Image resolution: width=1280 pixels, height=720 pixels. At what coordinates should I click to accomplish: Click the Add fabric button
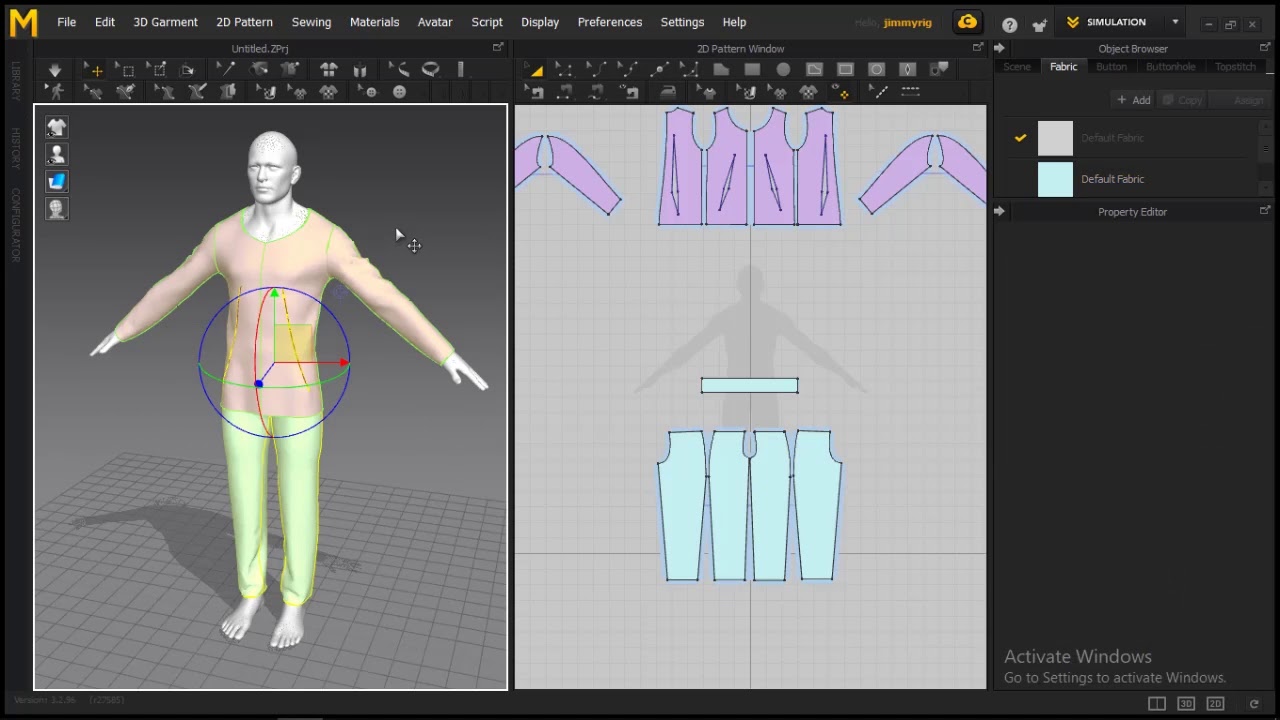point(1134,100)
